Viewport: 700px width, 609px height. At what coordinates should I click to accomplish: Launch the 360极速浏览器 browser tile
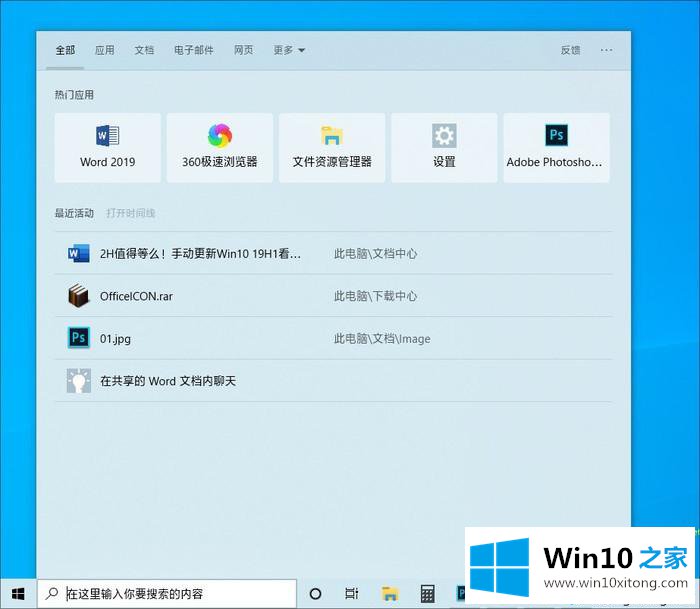220,148
